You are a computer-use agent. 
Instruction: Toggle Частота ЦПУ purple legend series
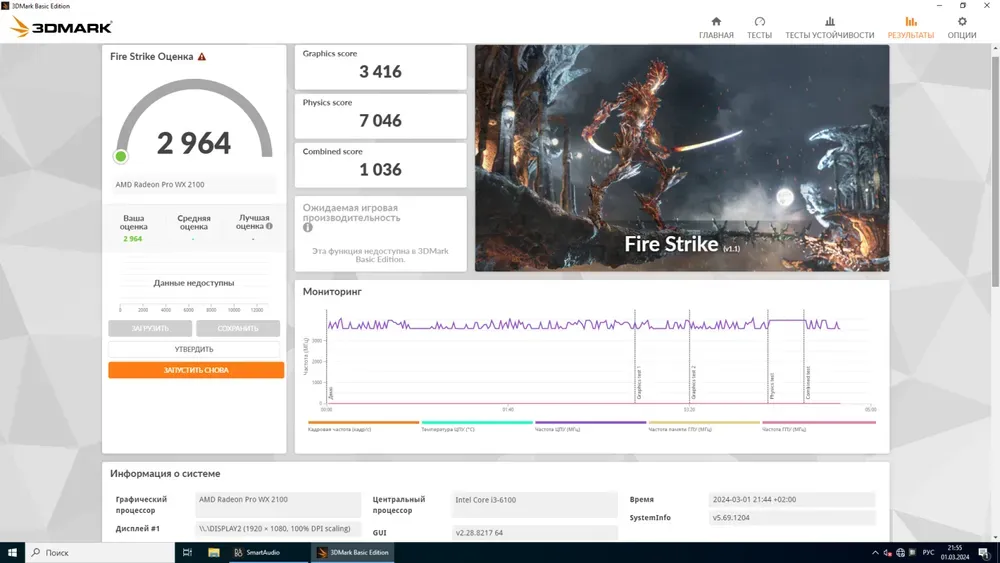tap(590, 426)
